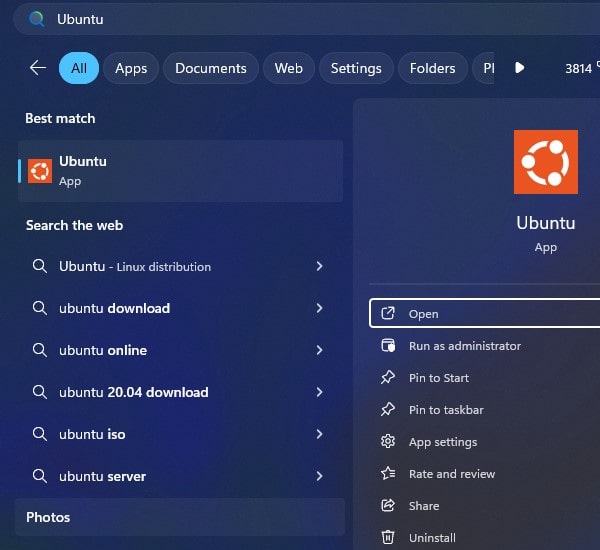Click the Run as administrator shield icon
600x550 pixels.
coord(388,346)
